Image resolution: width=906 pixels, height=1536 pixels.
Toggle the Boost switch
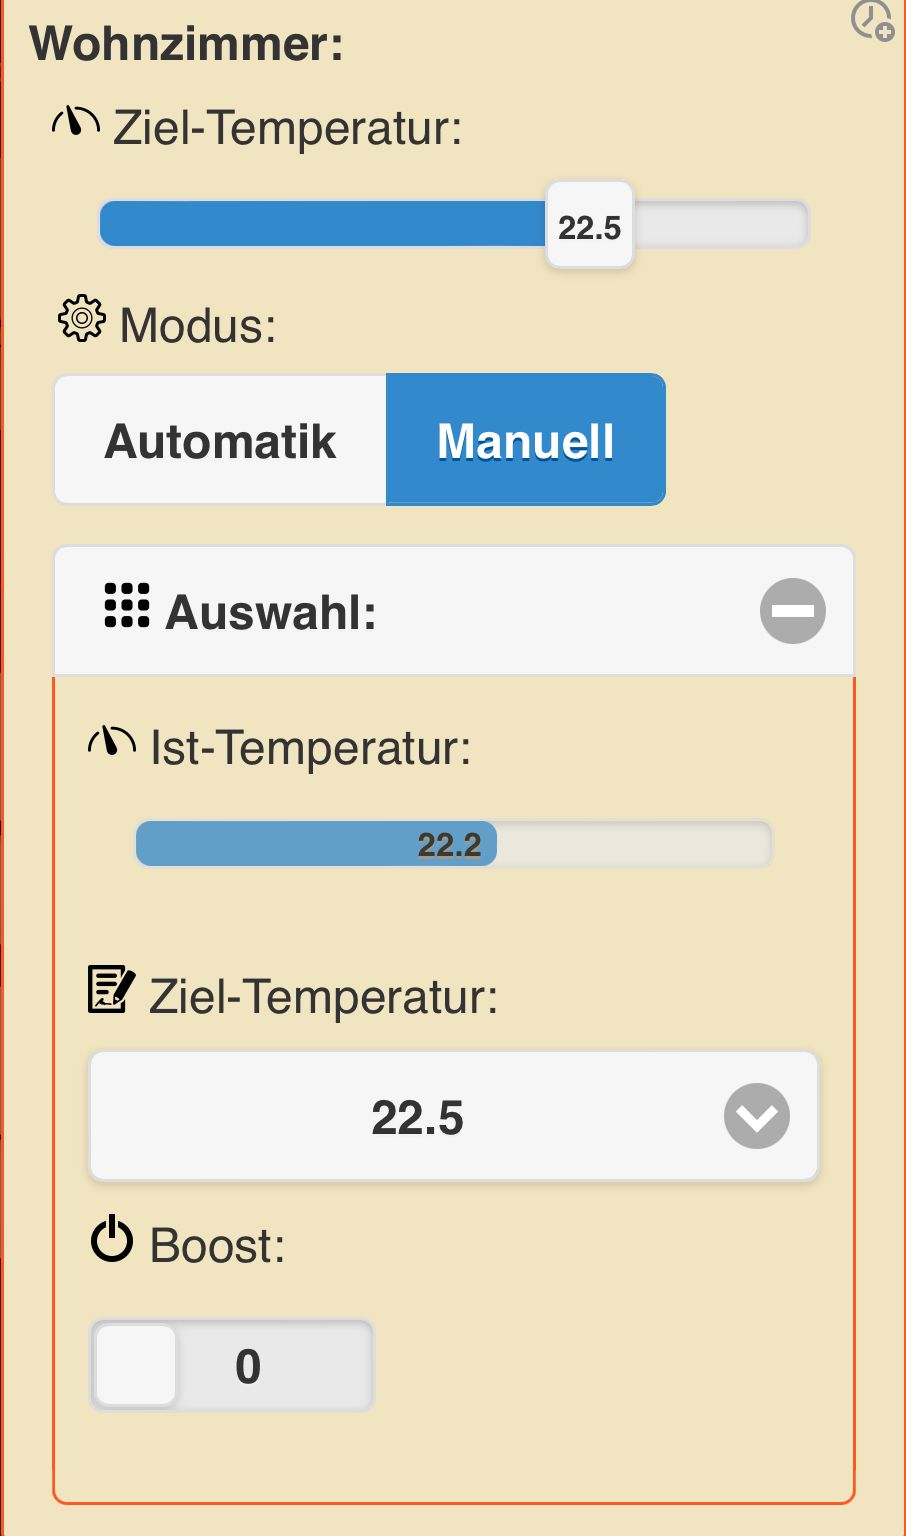[x=232, y=1366]
